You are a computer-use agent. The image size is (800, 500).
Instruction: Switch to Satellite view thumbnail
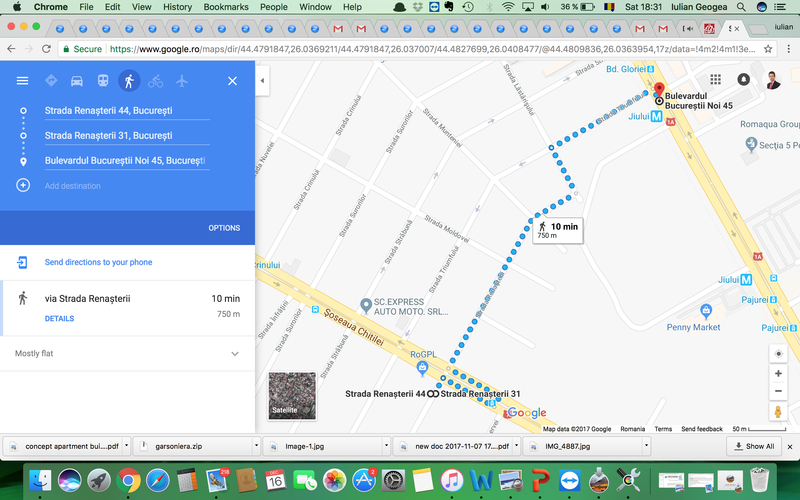tap(292, 395)
